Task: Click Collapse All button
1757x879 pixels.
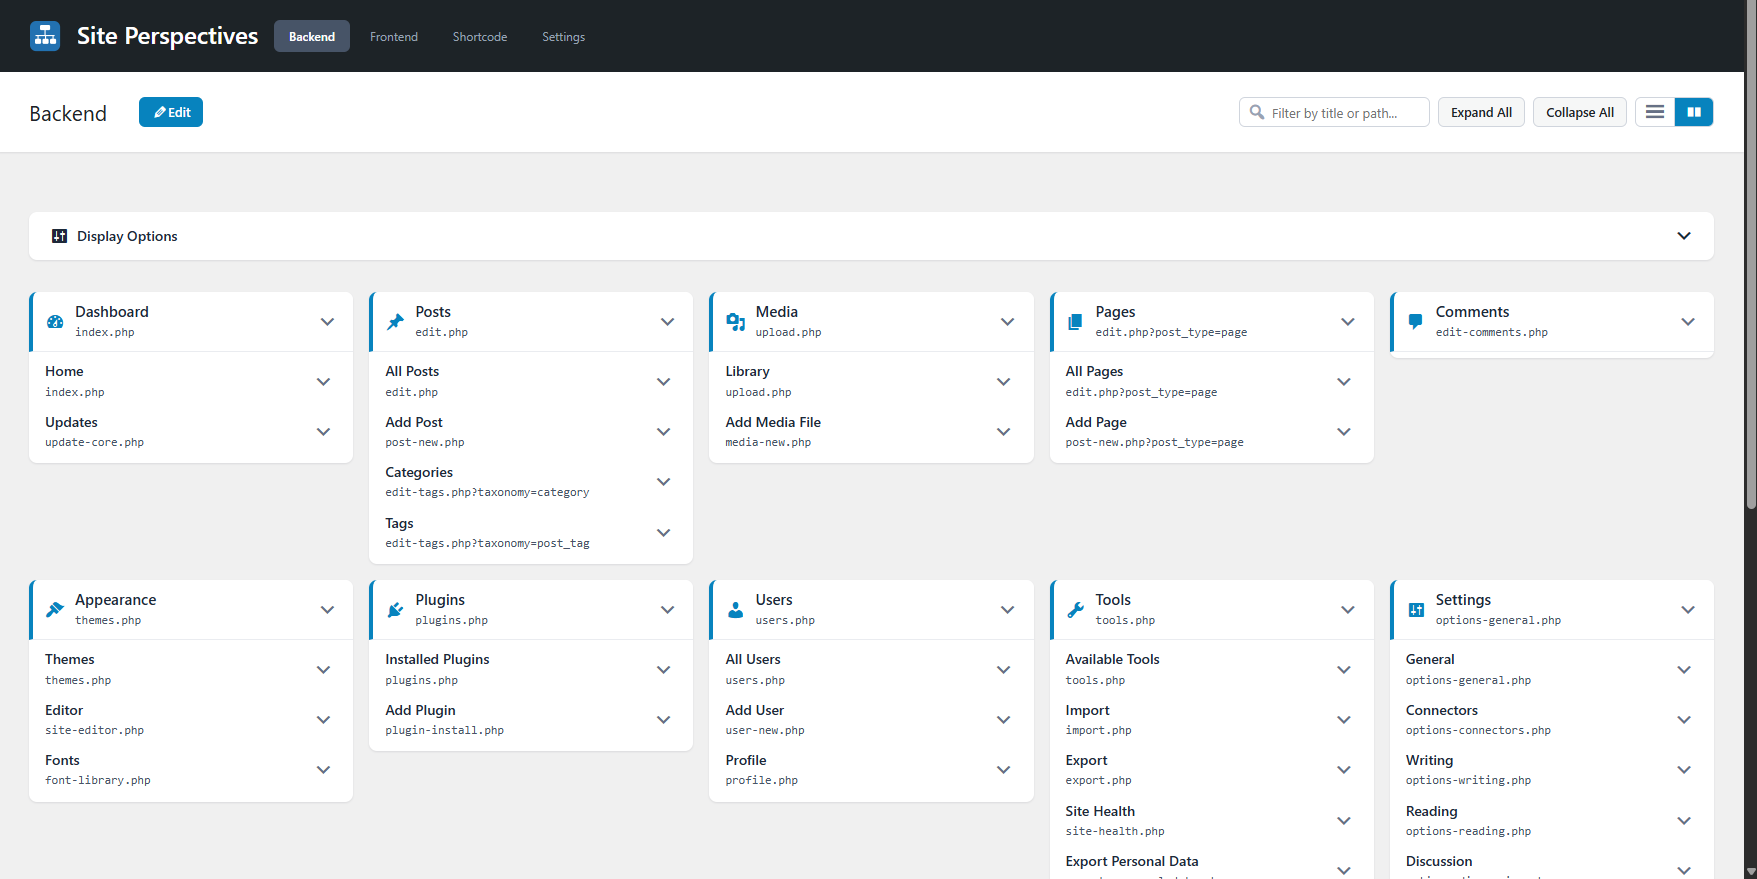Action: tap(1580, 112)
